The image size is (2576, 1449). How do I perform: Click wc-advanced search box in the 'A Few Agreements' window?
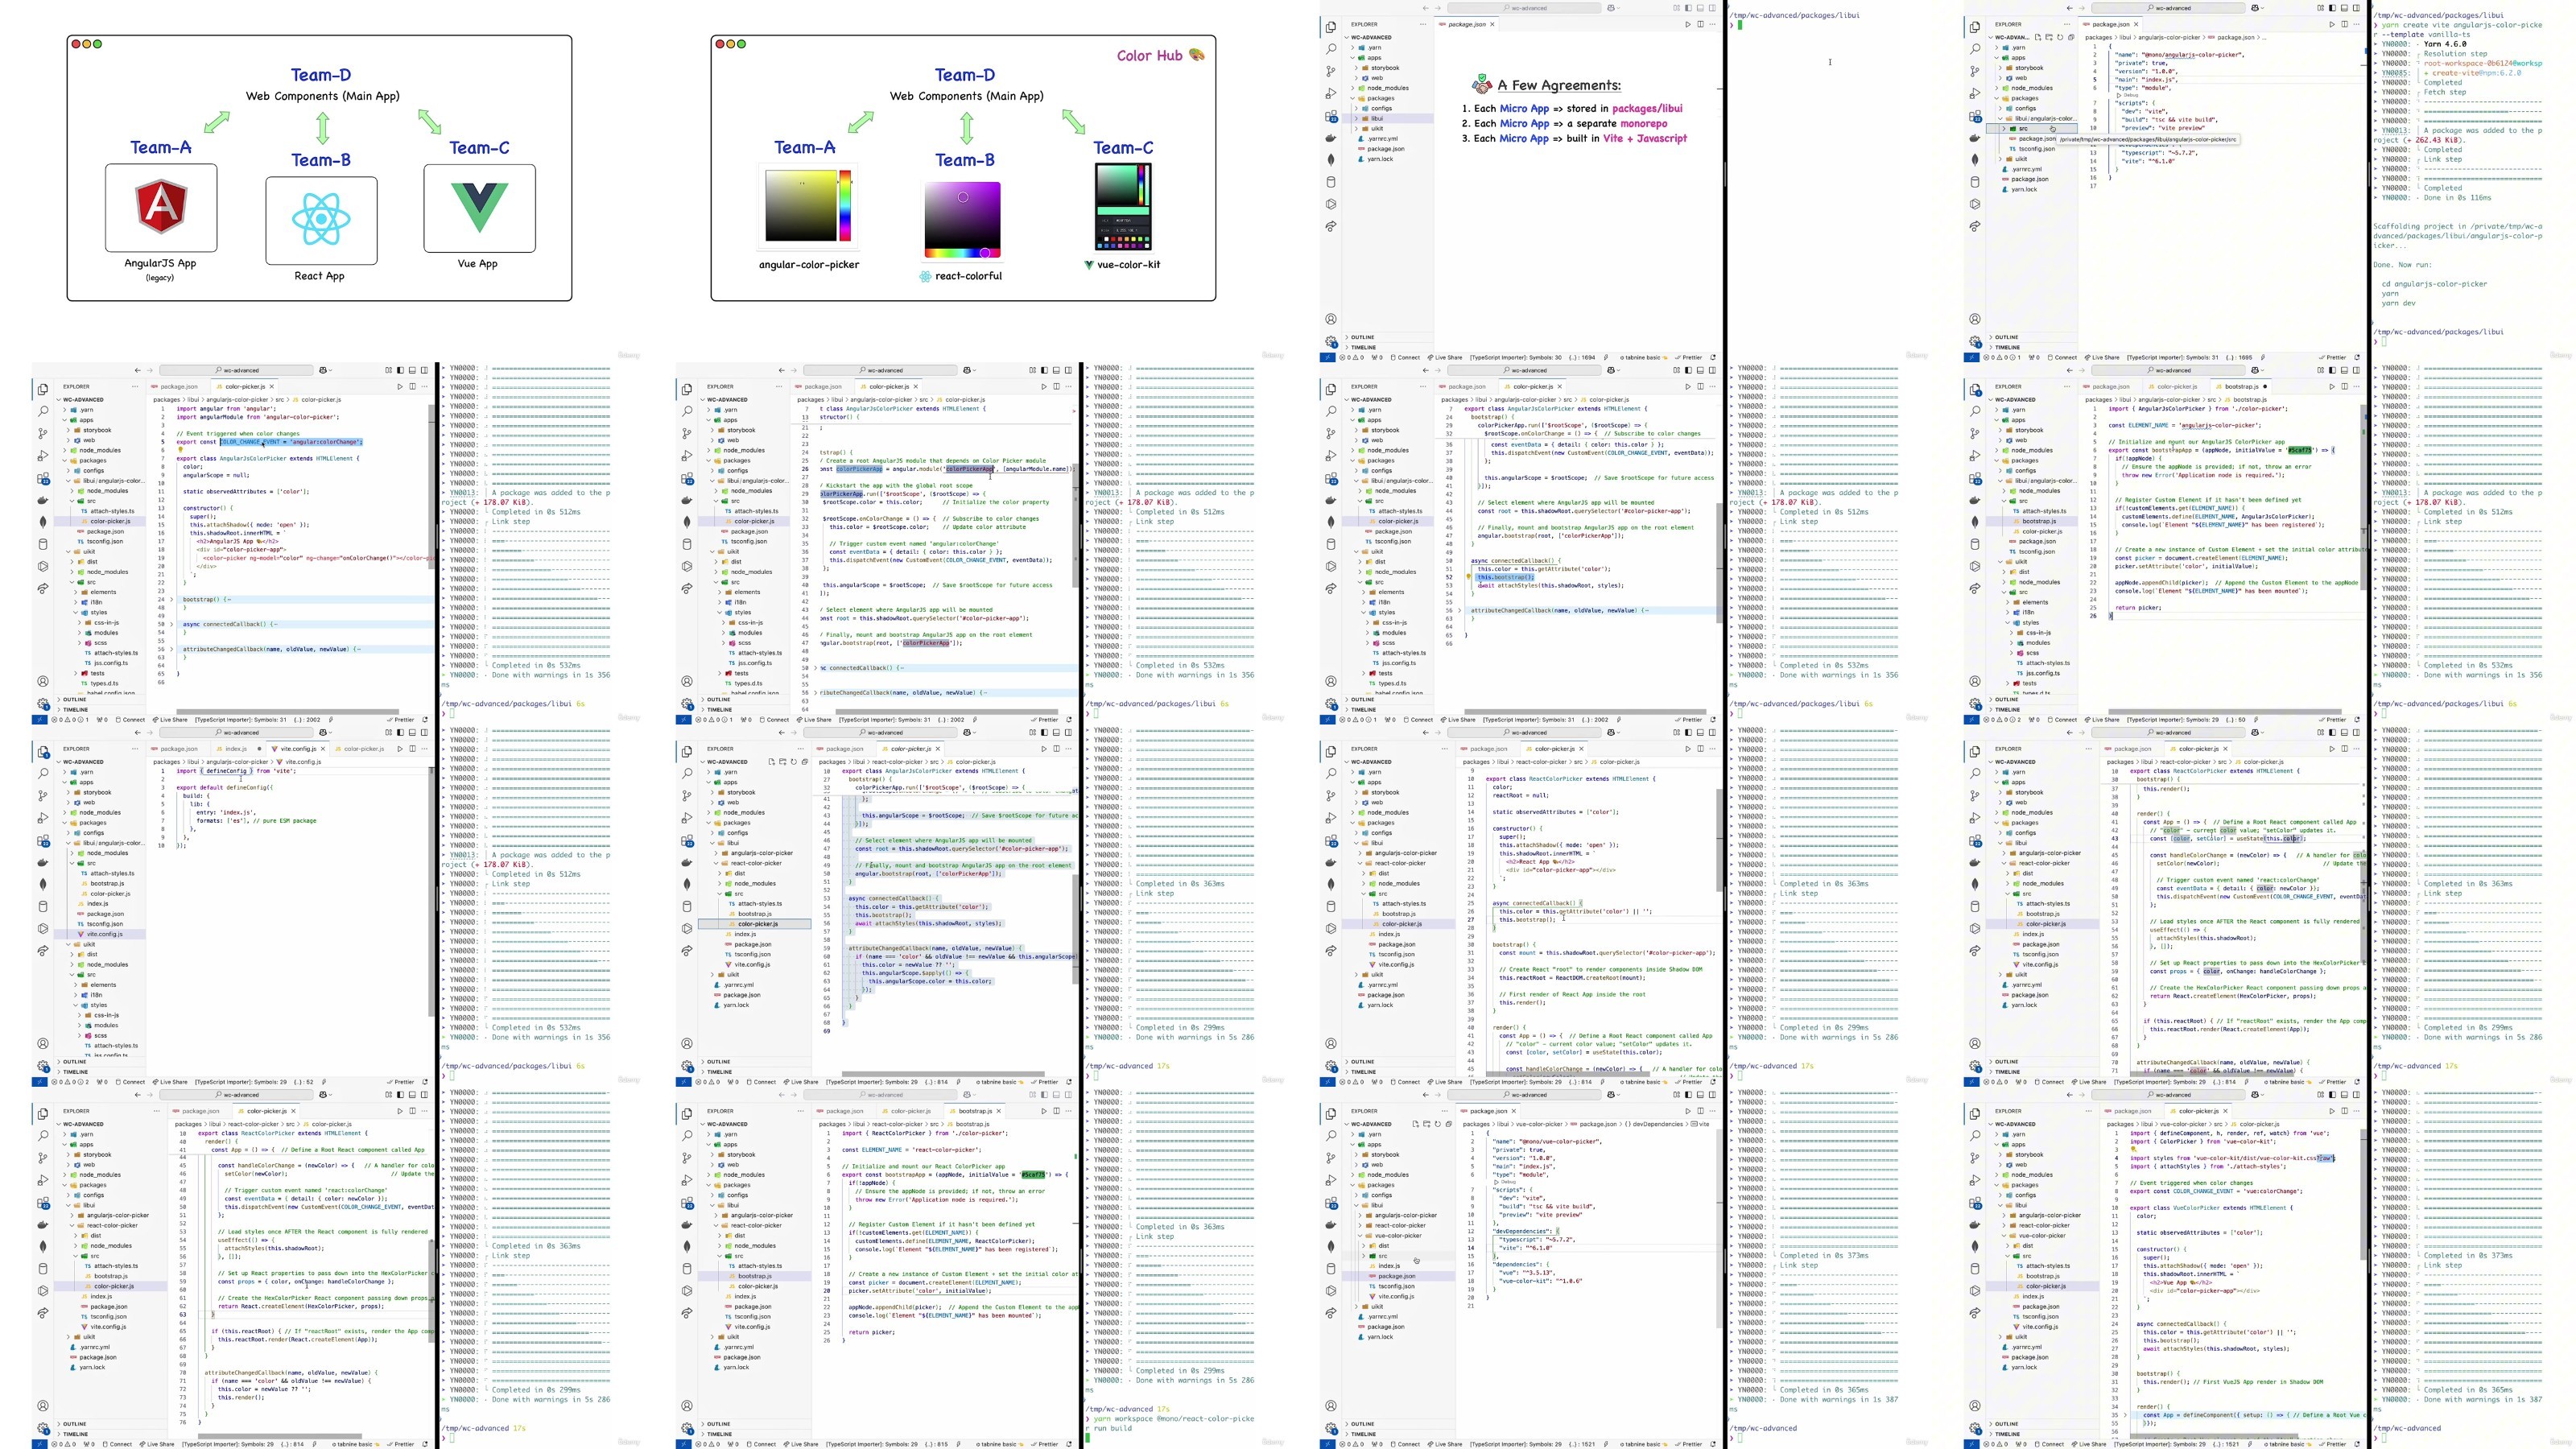[x=1524, y=8]
